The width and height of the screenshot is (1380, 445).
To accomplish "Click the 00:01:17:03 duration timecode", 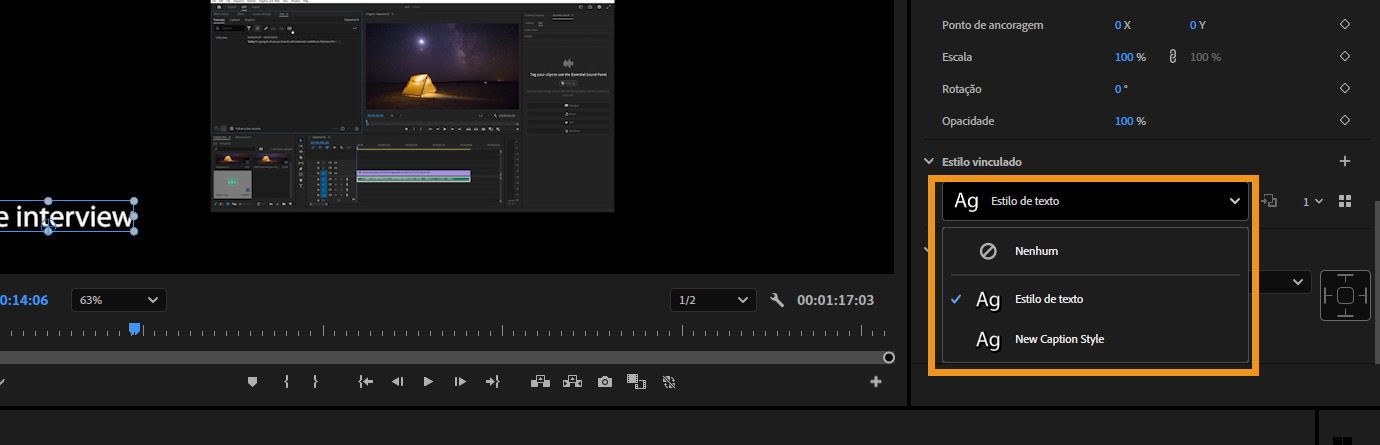I will point(835,300).
